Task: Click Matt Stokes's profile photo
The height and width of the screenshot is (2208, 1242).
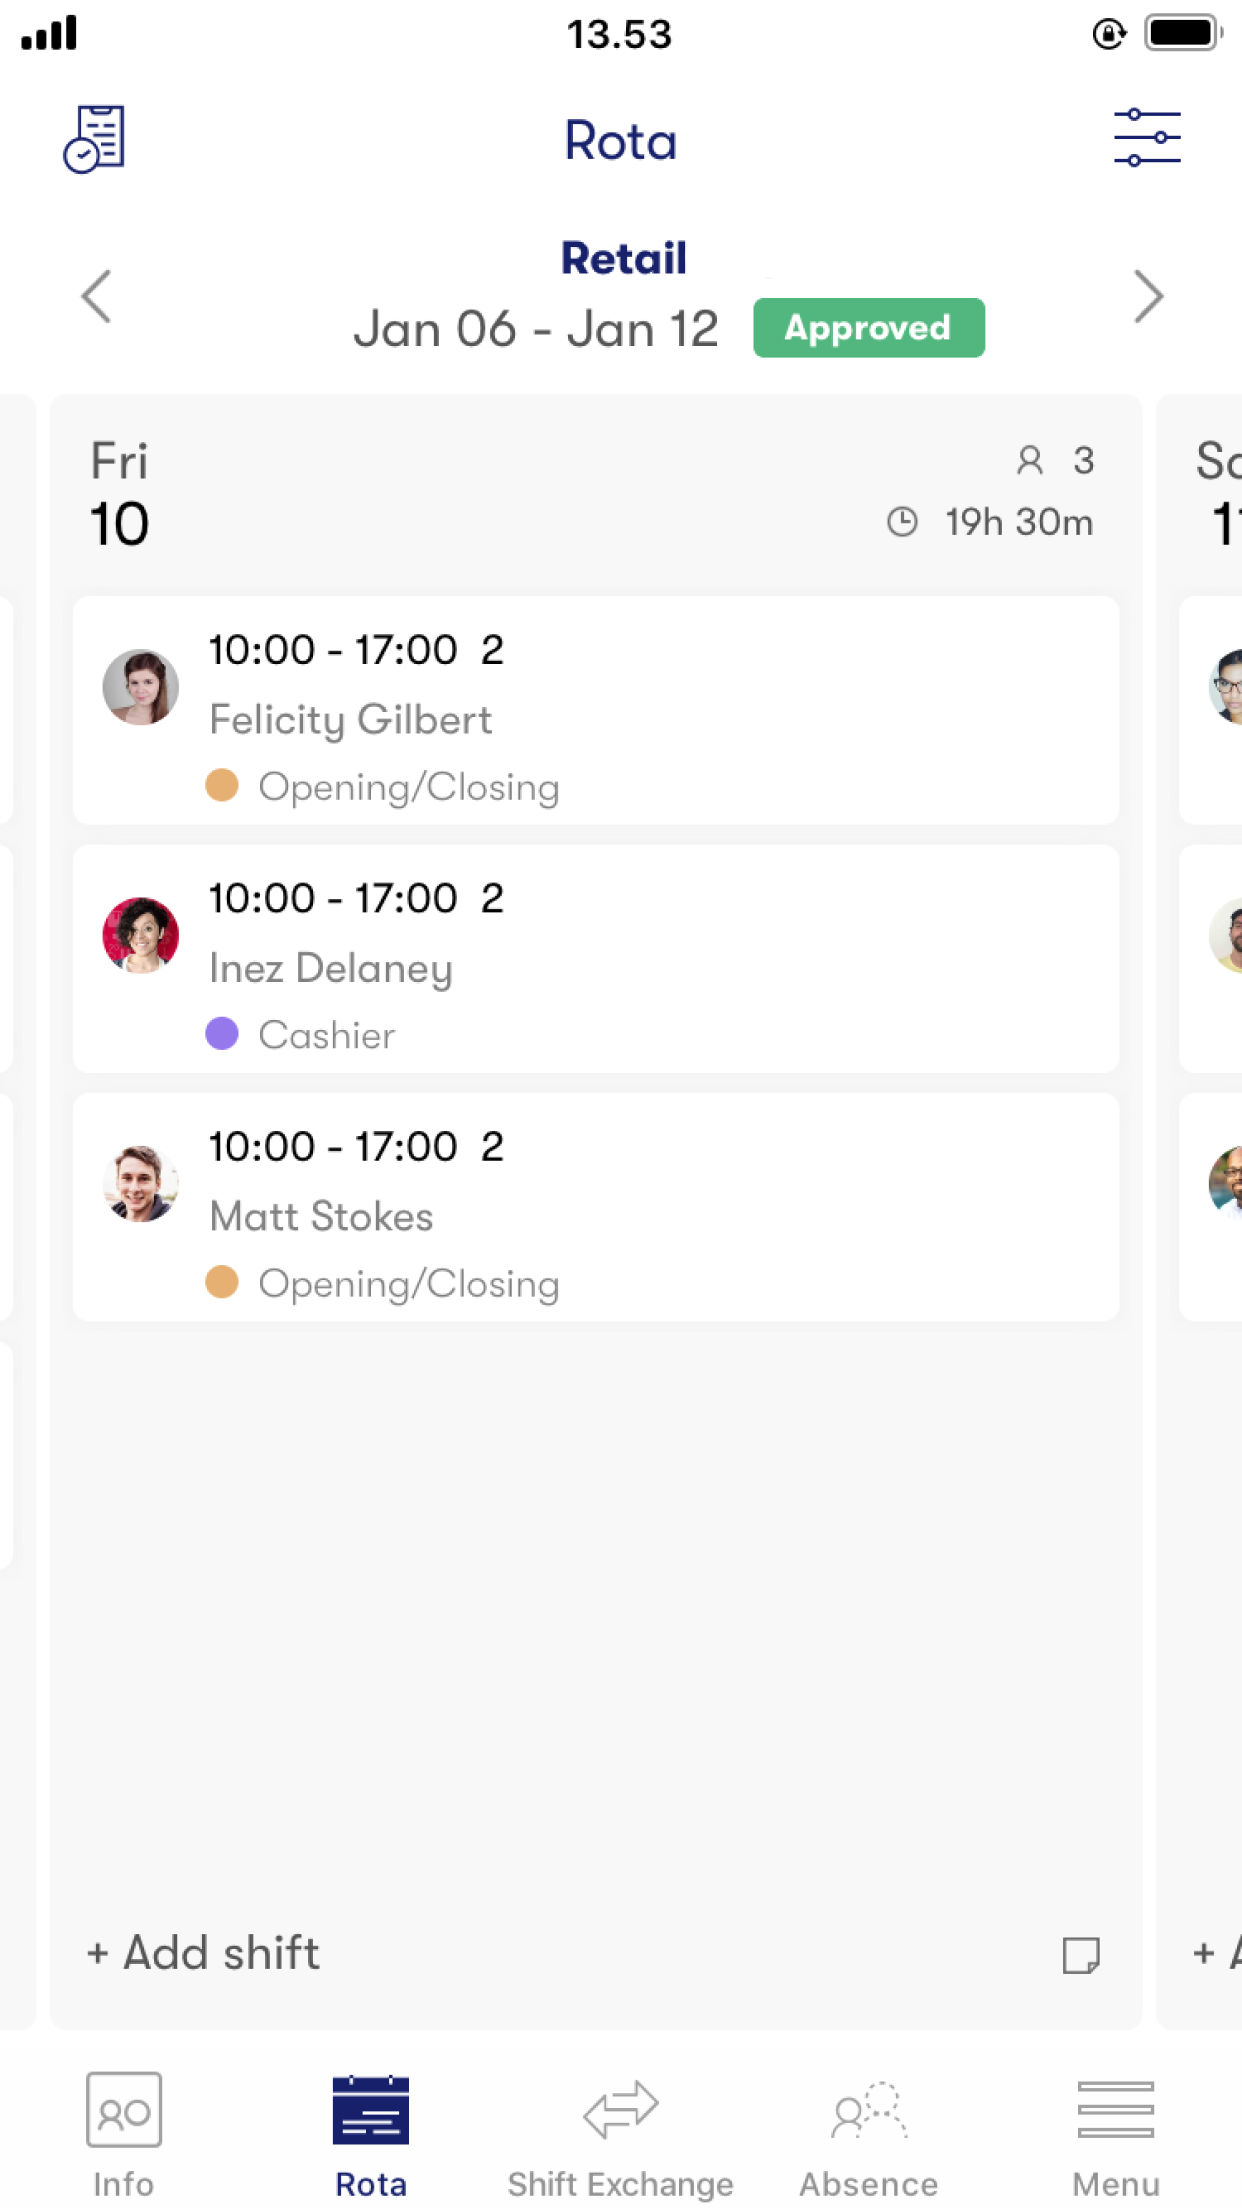Action: tap(140, 1184)
